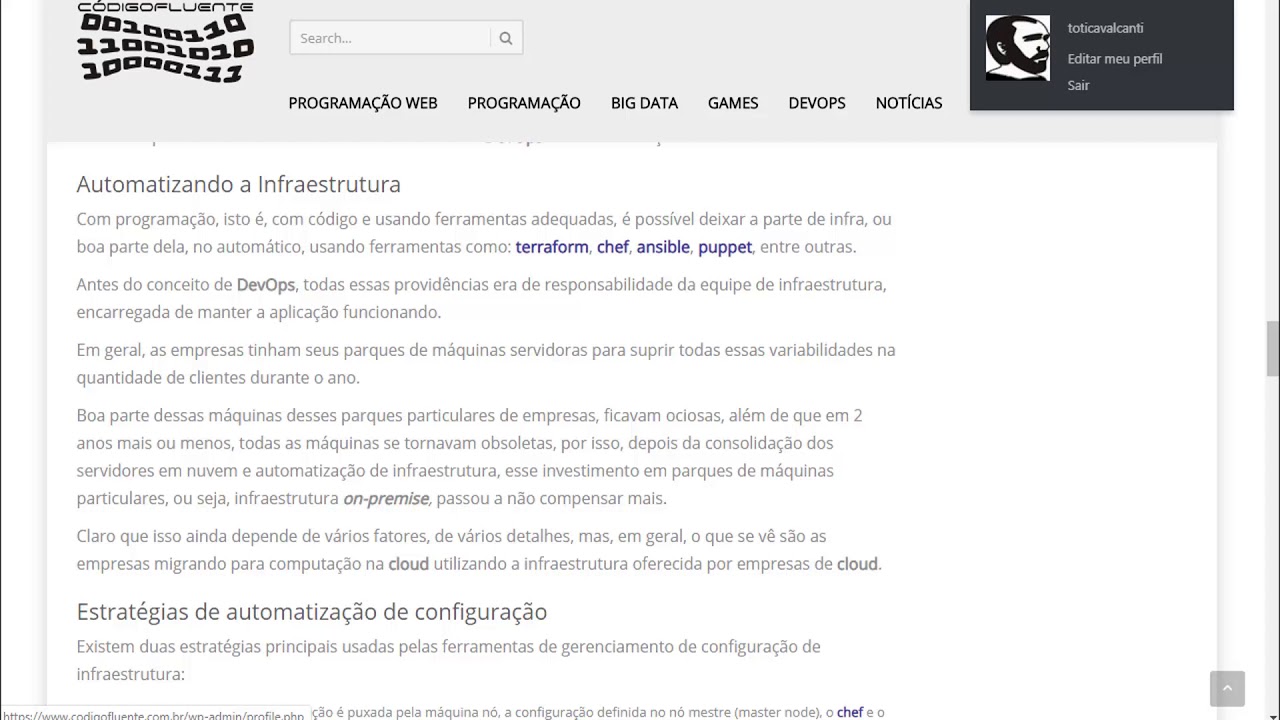
Task: Follow the terraform link
Action: (x=552, y=247)
